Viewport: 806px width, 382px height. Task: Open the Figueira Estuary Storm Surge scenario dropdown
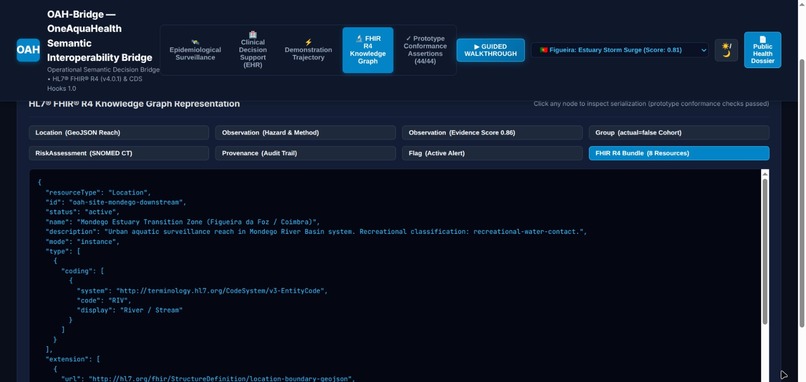click(619, 50)
